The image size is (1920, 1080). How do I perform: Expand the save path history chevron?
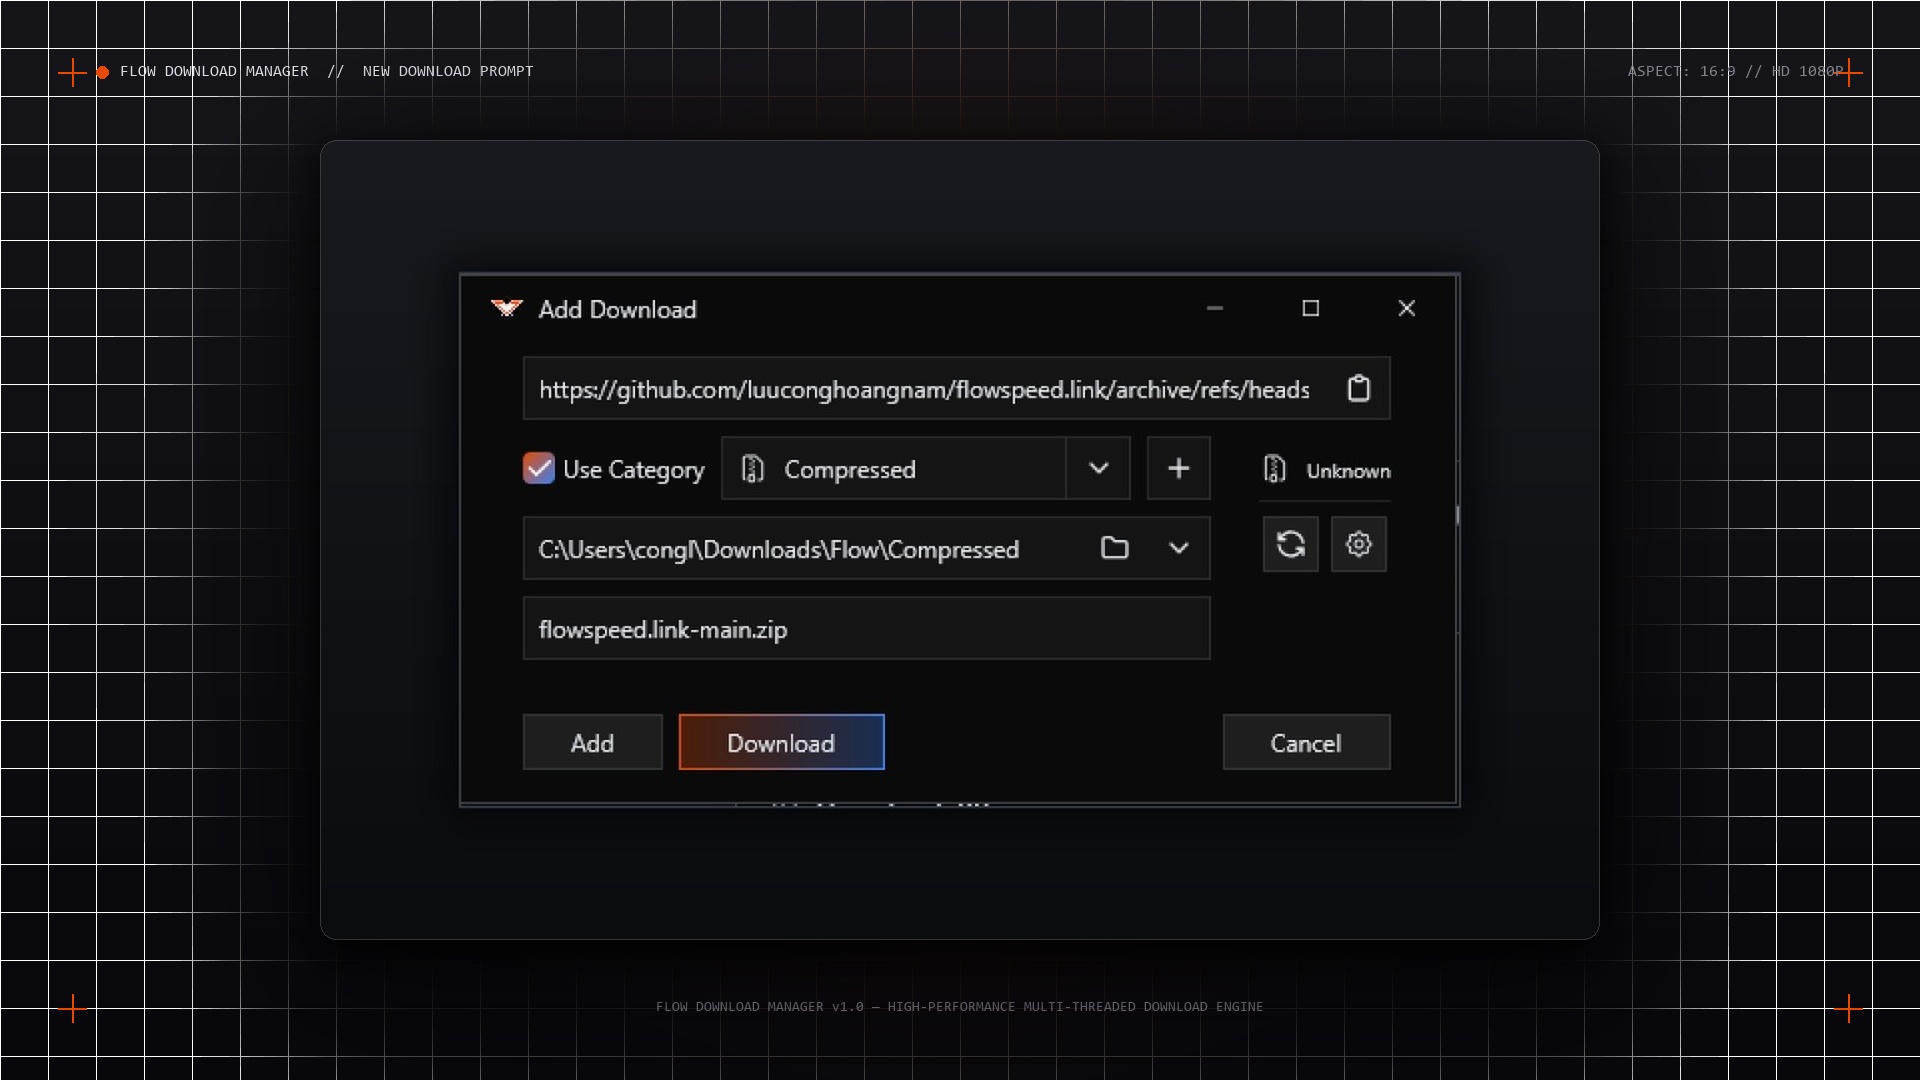click(x=1178, y=548)
